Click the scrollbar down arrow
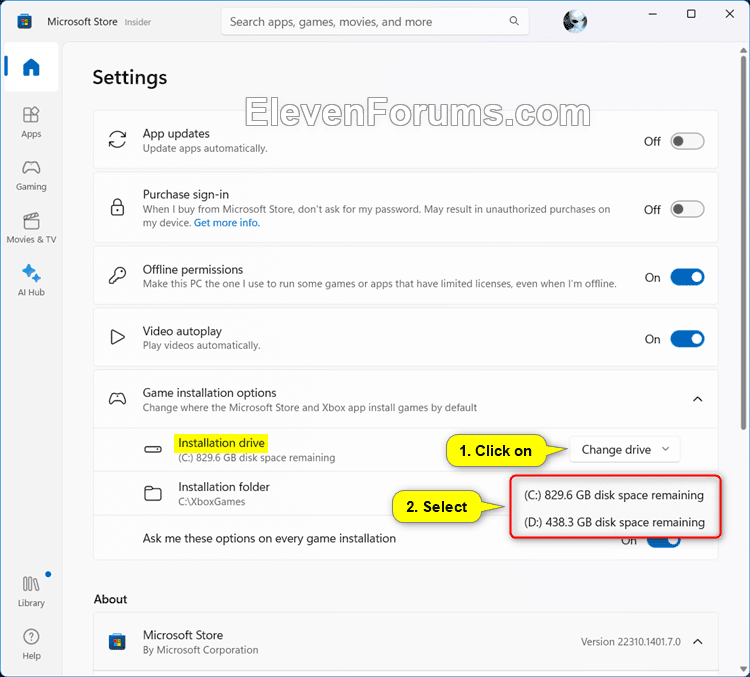This screenshot has height=677, width=750. (743, 669)
